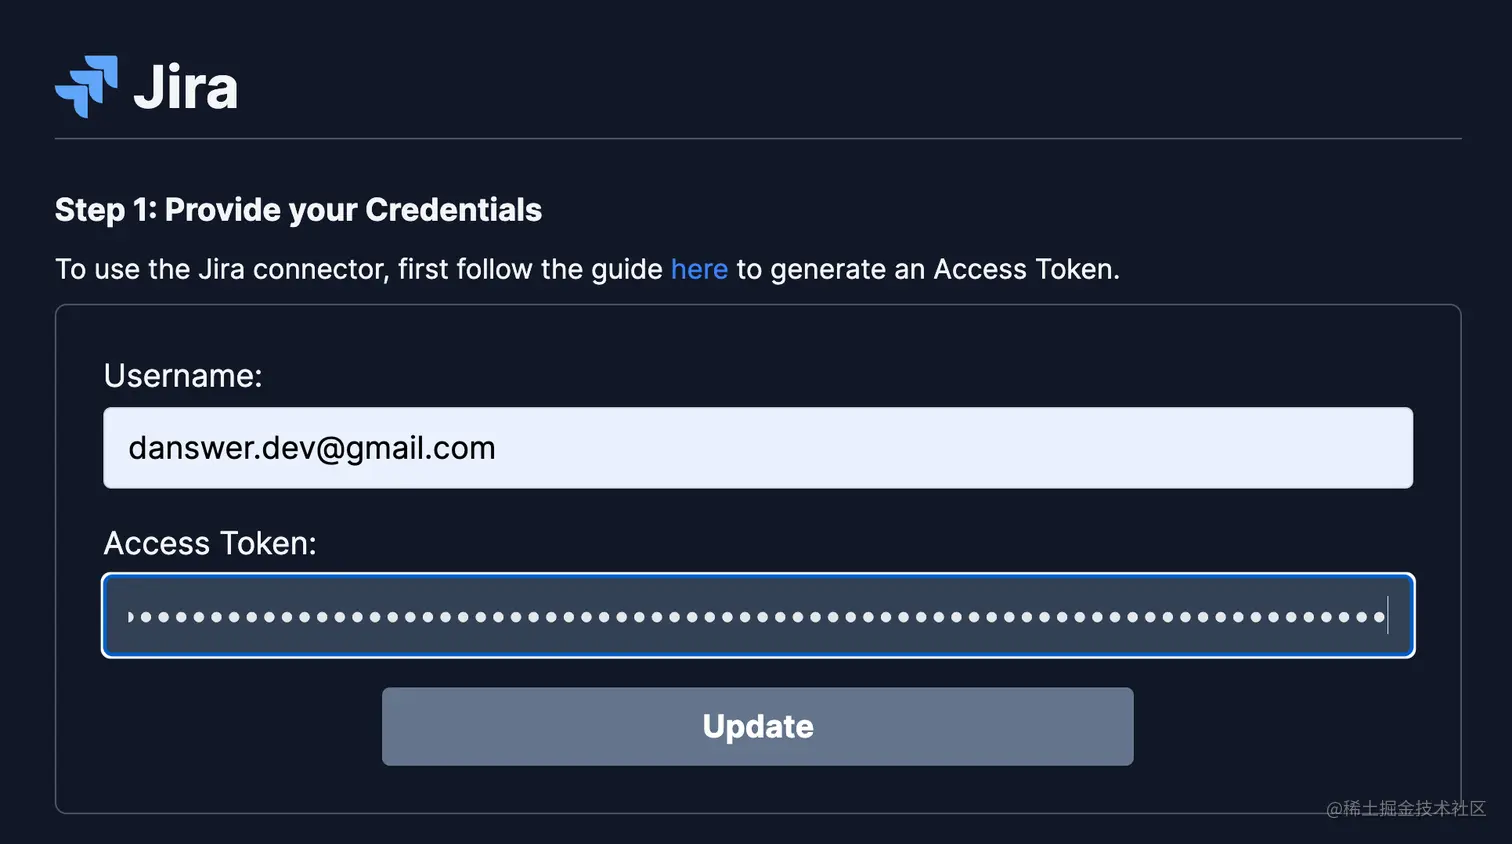Click the blue Jira logo icon
Viewport: 1512px width, 844px height.
point(86,86)
